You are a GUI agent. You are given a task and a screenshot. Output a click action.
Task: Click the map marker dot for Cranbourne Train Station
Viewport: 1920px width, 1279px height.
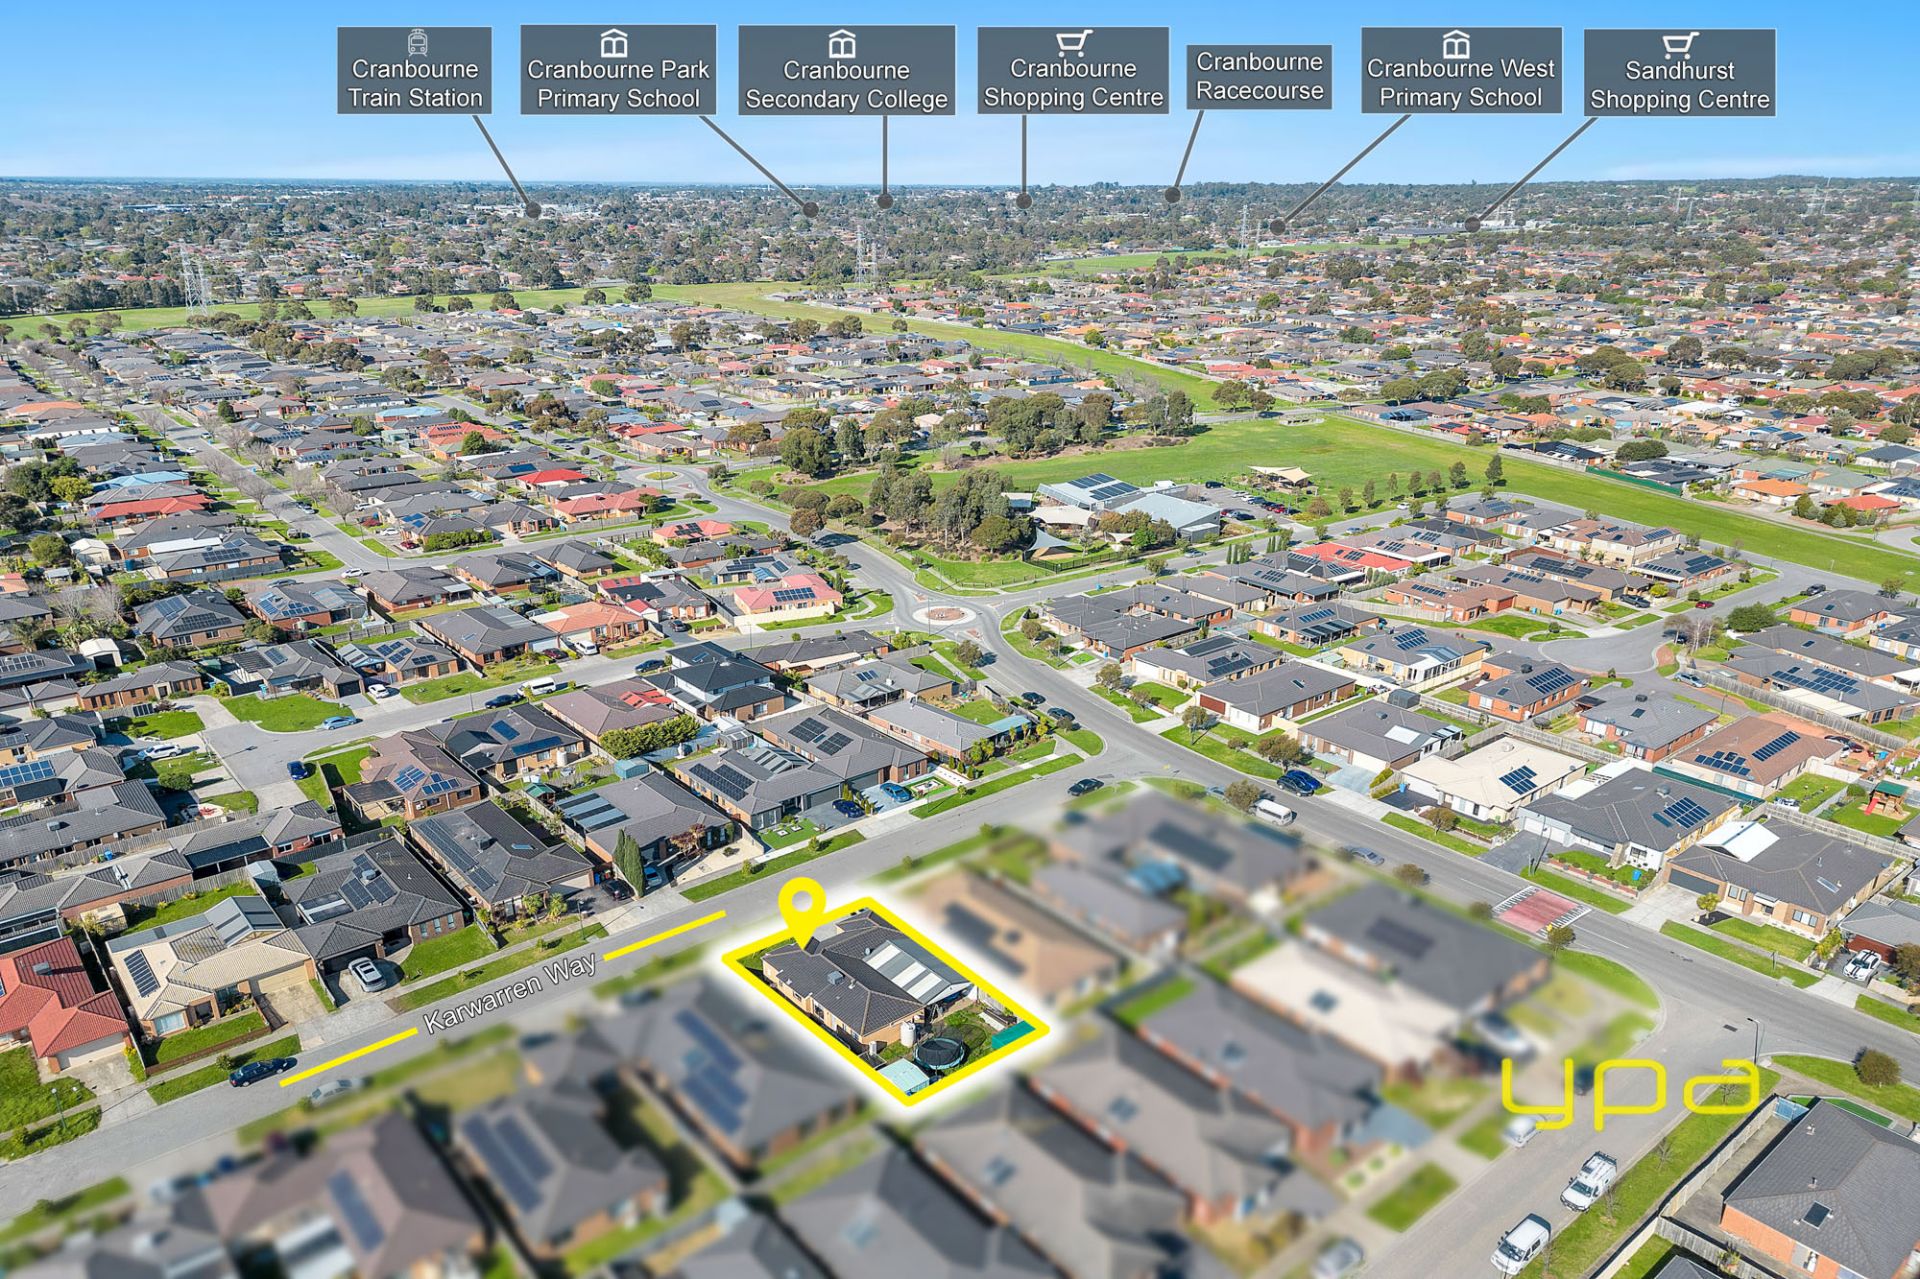[x=533, y=211]
